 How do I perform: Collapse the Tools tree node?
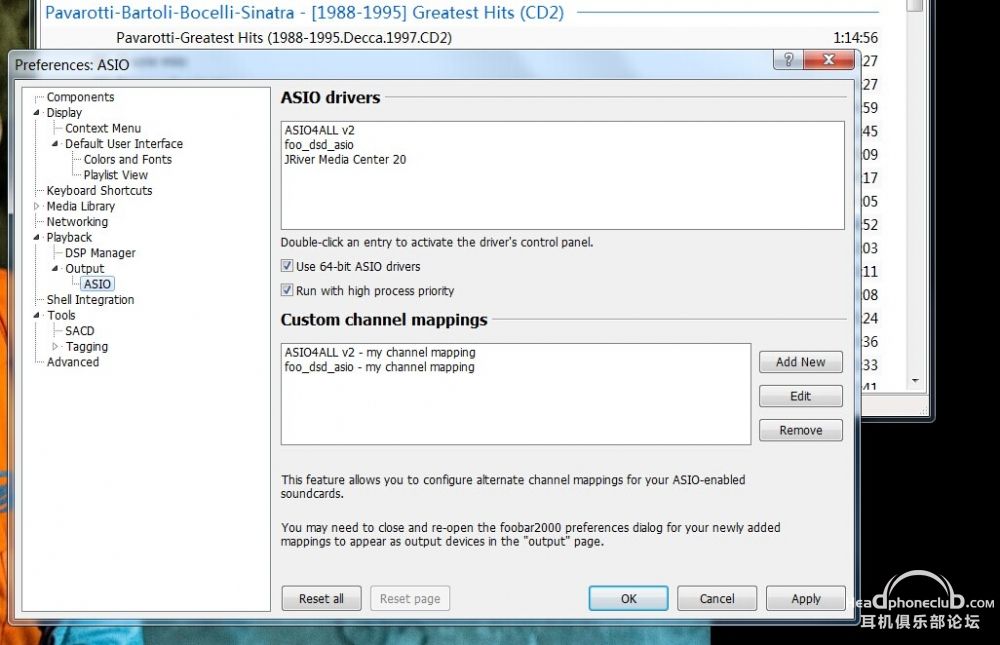coord(36,316)
